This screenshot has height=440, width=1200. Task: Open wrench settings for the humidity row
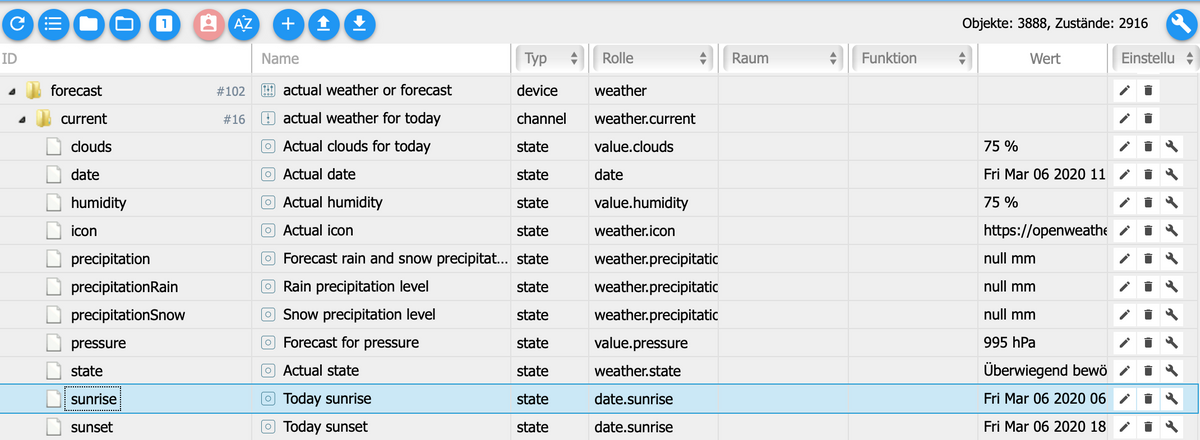[1172, 203]
